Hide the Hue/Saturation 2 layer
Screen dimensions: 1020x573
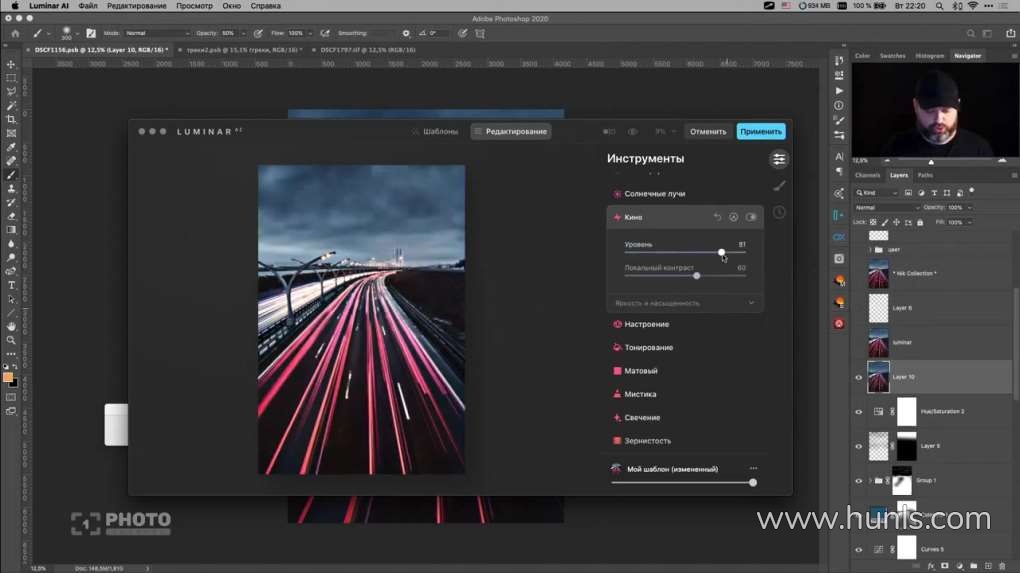858,411
